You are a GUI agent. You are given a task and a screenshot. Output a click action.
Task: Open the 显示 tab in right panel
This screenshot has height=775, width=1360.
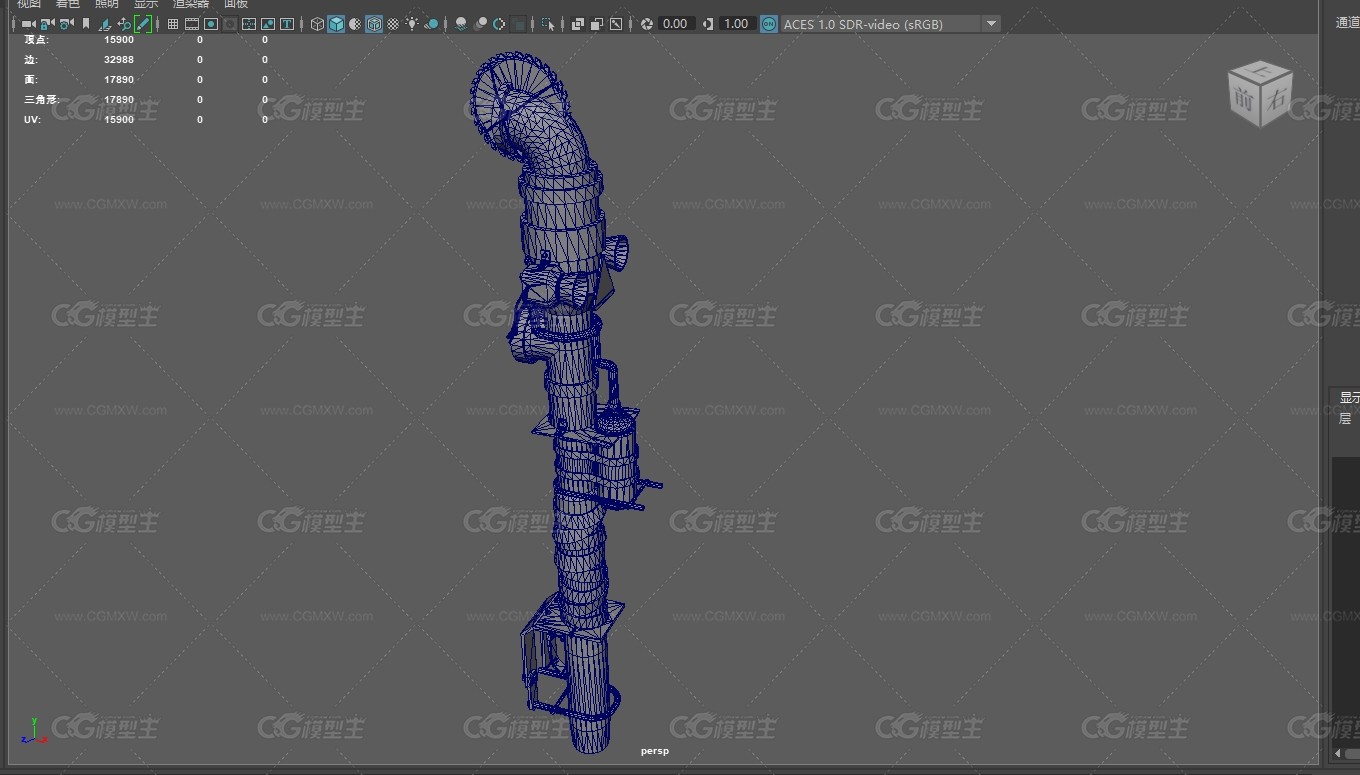1349,398
